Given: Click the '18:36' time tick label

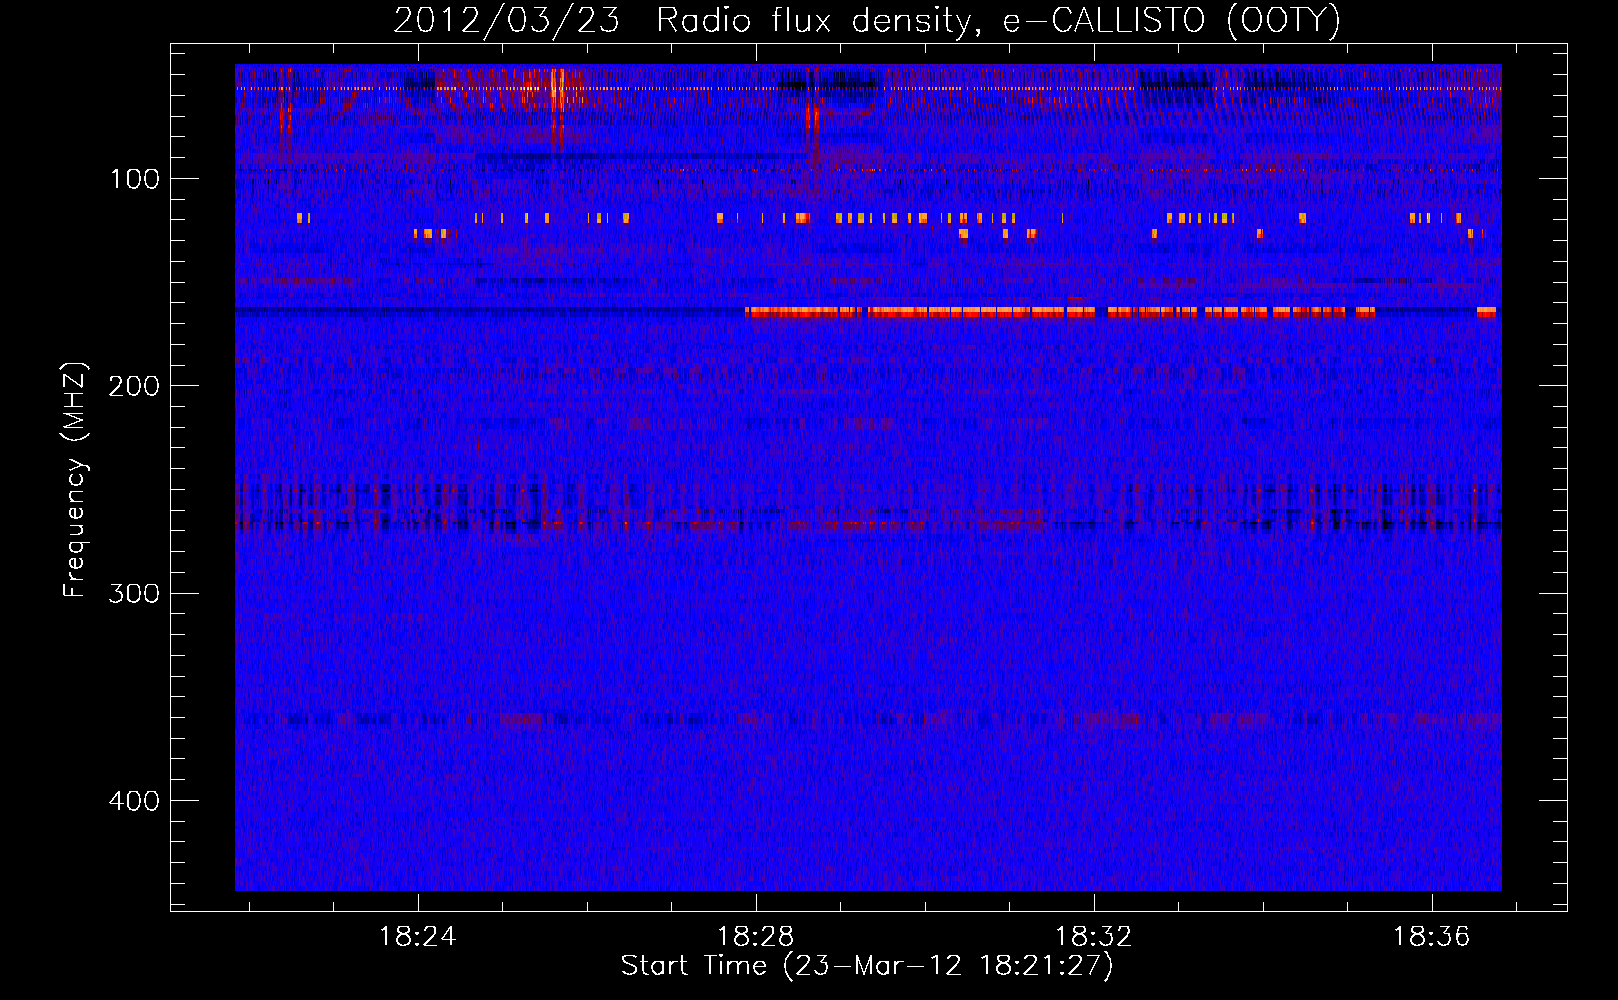Looking at the screenshot, I should tap(1432, 937).
